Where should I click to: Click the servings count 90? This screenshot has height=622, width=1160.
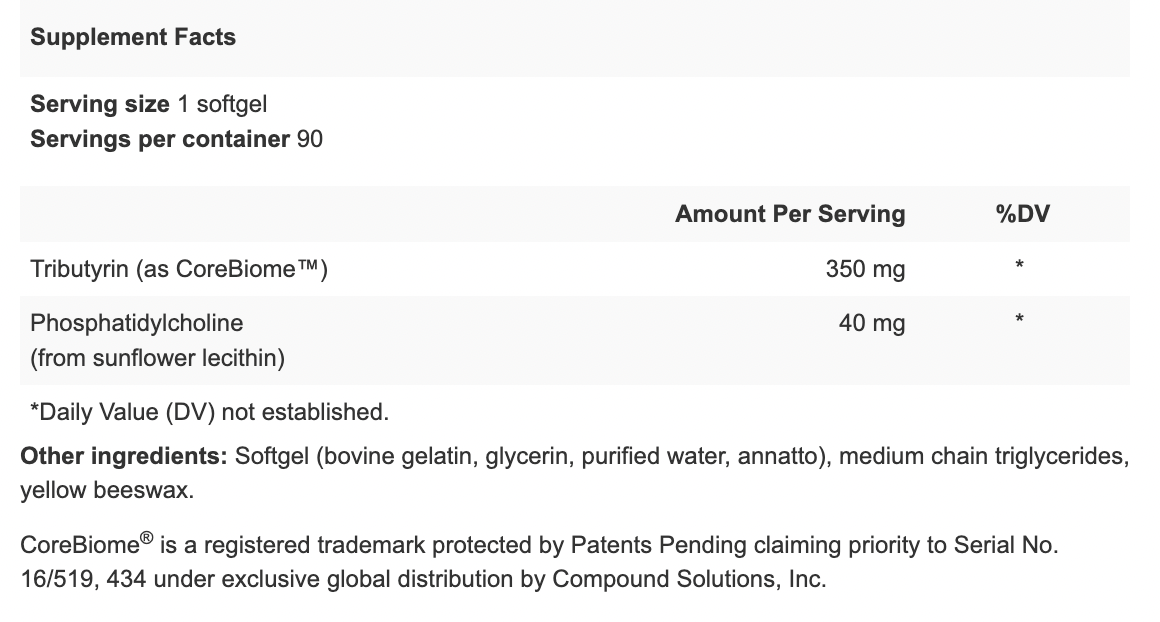click(310, 139)
